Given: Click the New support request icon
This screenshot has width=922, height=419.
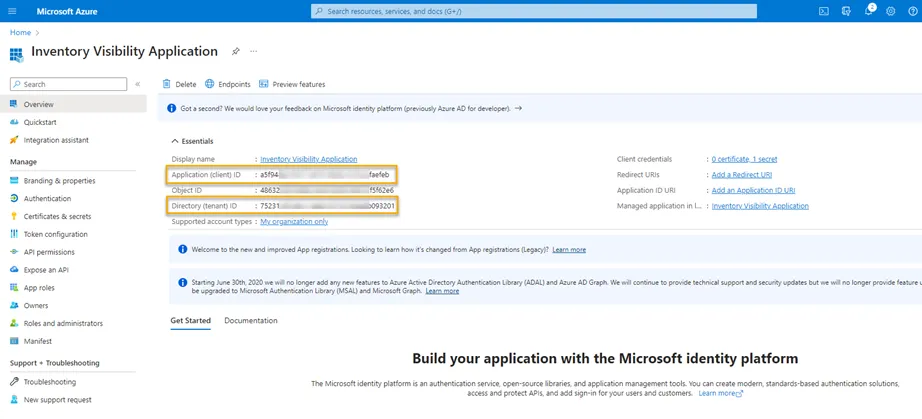Looking at the screenshot, I should pos(14,400).
